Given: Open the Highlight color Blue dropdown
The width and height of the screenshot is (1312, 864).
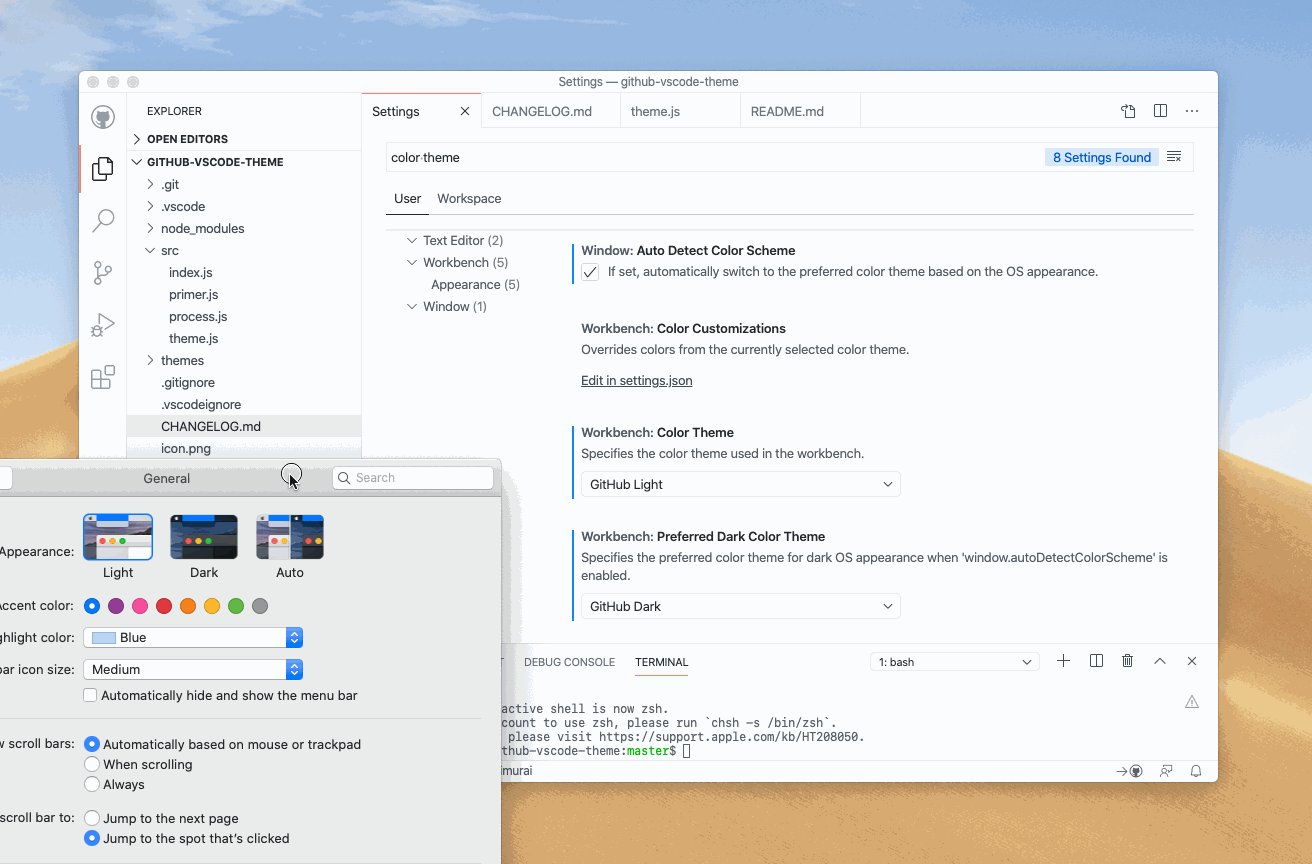Looking at the screenshot, I should 193,637.
